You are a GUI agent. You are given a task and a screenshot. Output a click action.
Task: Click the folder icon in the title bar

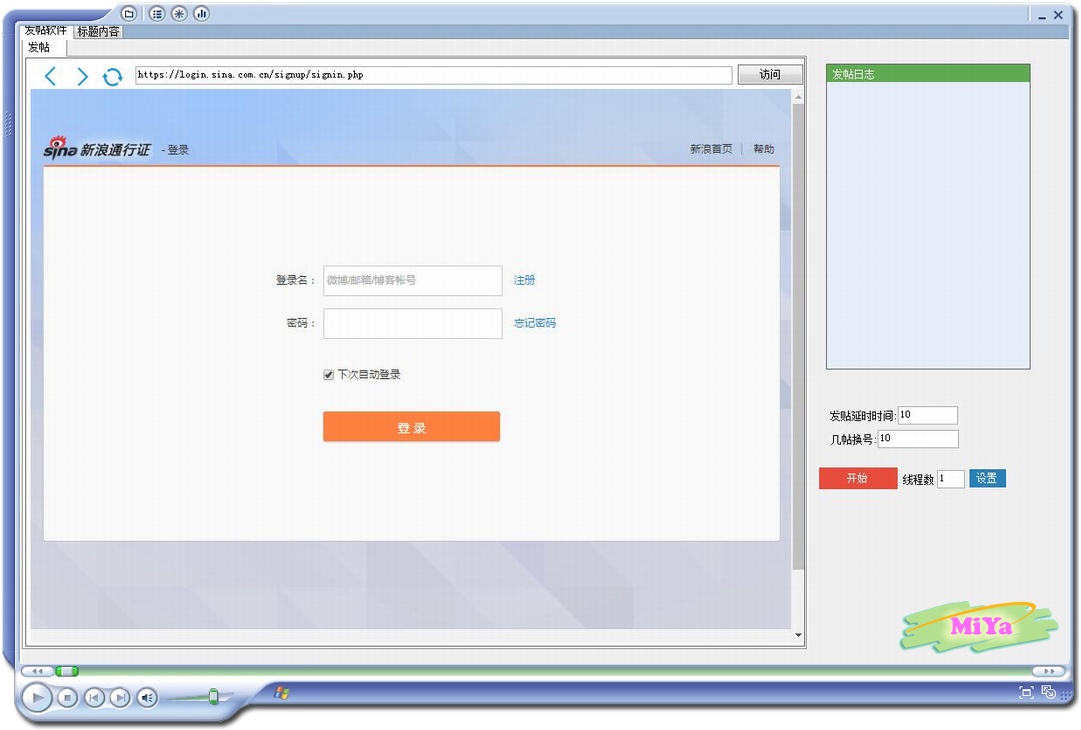129,13
